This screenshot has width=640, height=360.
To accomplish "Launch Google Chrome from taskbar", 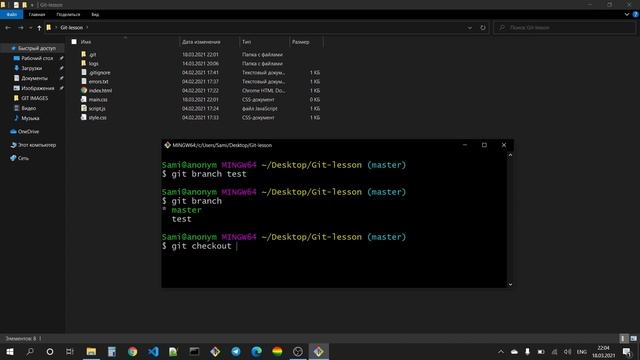I will point(132,351).
